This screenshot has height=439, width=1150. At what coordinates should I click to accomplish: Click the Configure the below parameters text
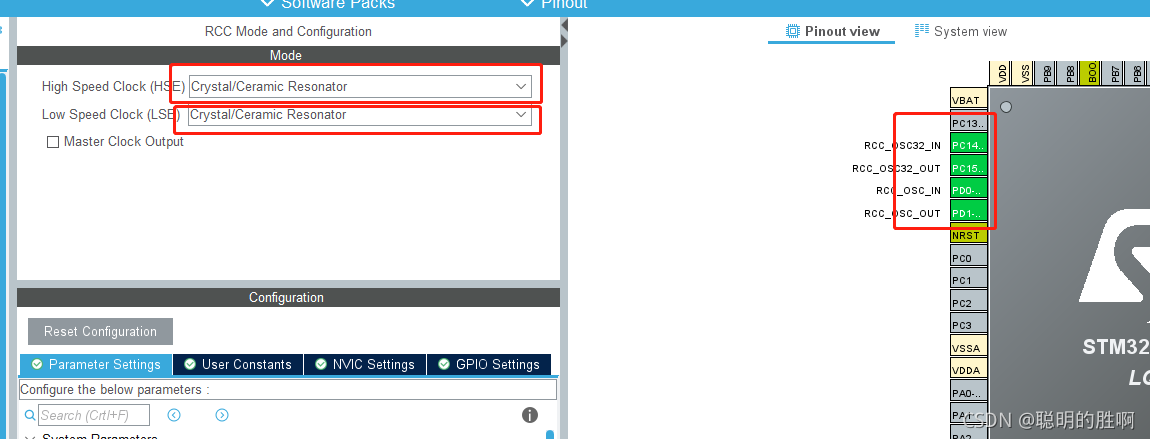click(x=114, y=389)
